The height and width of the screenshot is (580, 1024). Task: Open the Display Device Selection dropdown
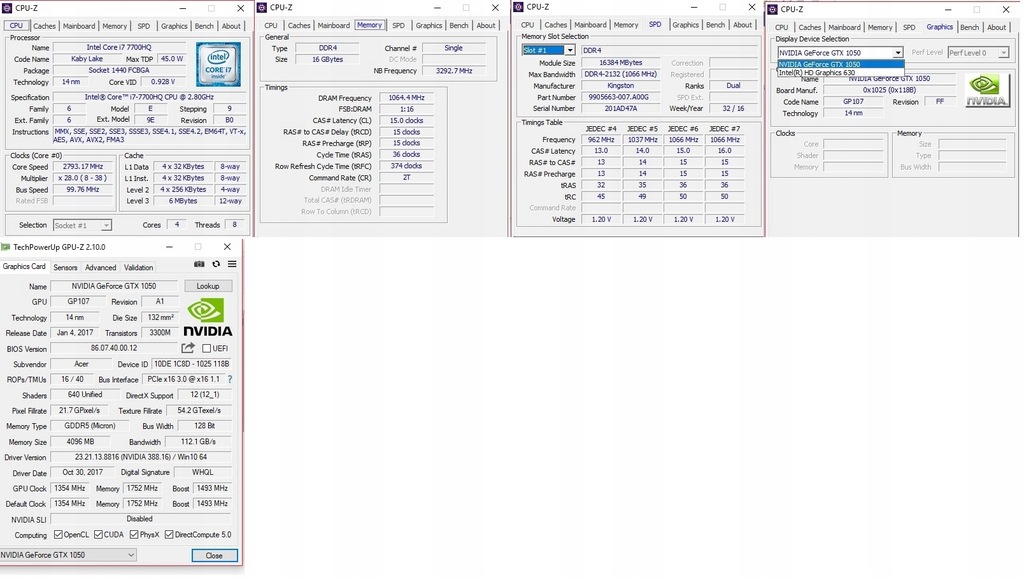coord(840,52)
